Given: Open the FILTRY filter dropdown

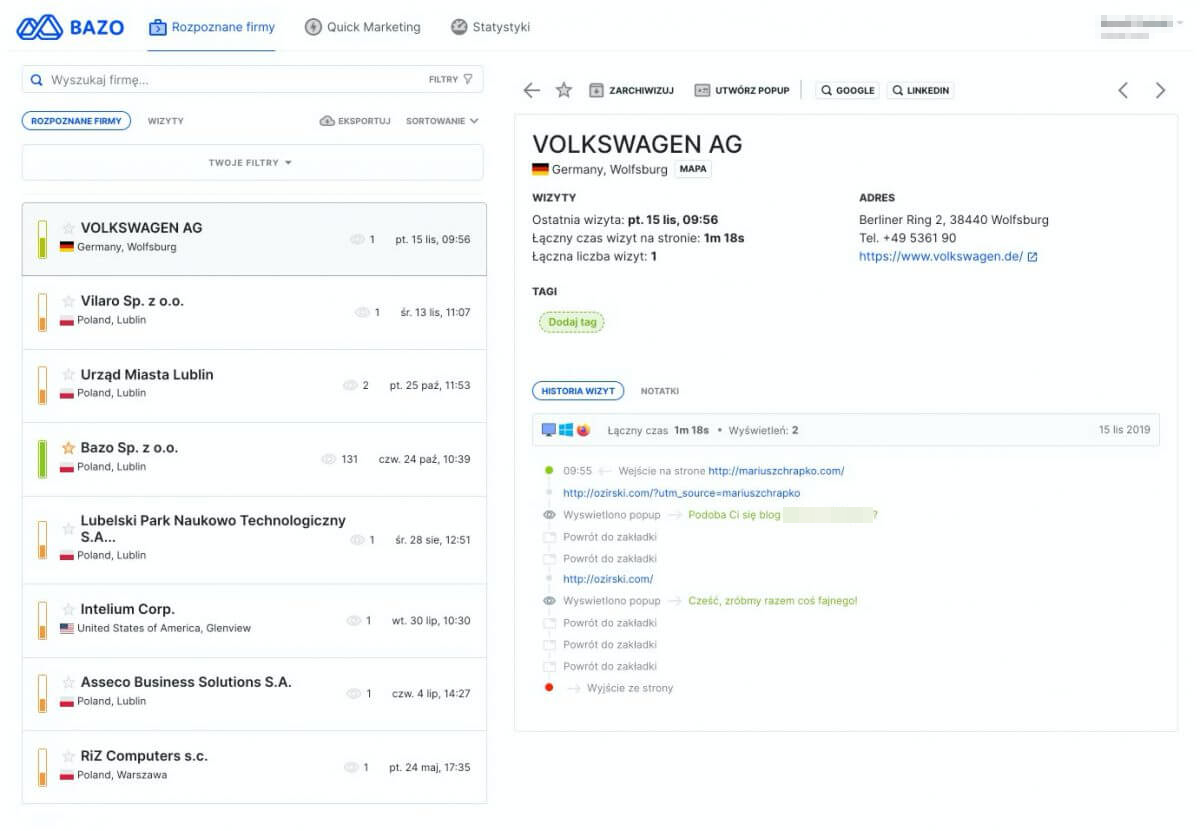Looking at the screenshot, I should point(451,79).
